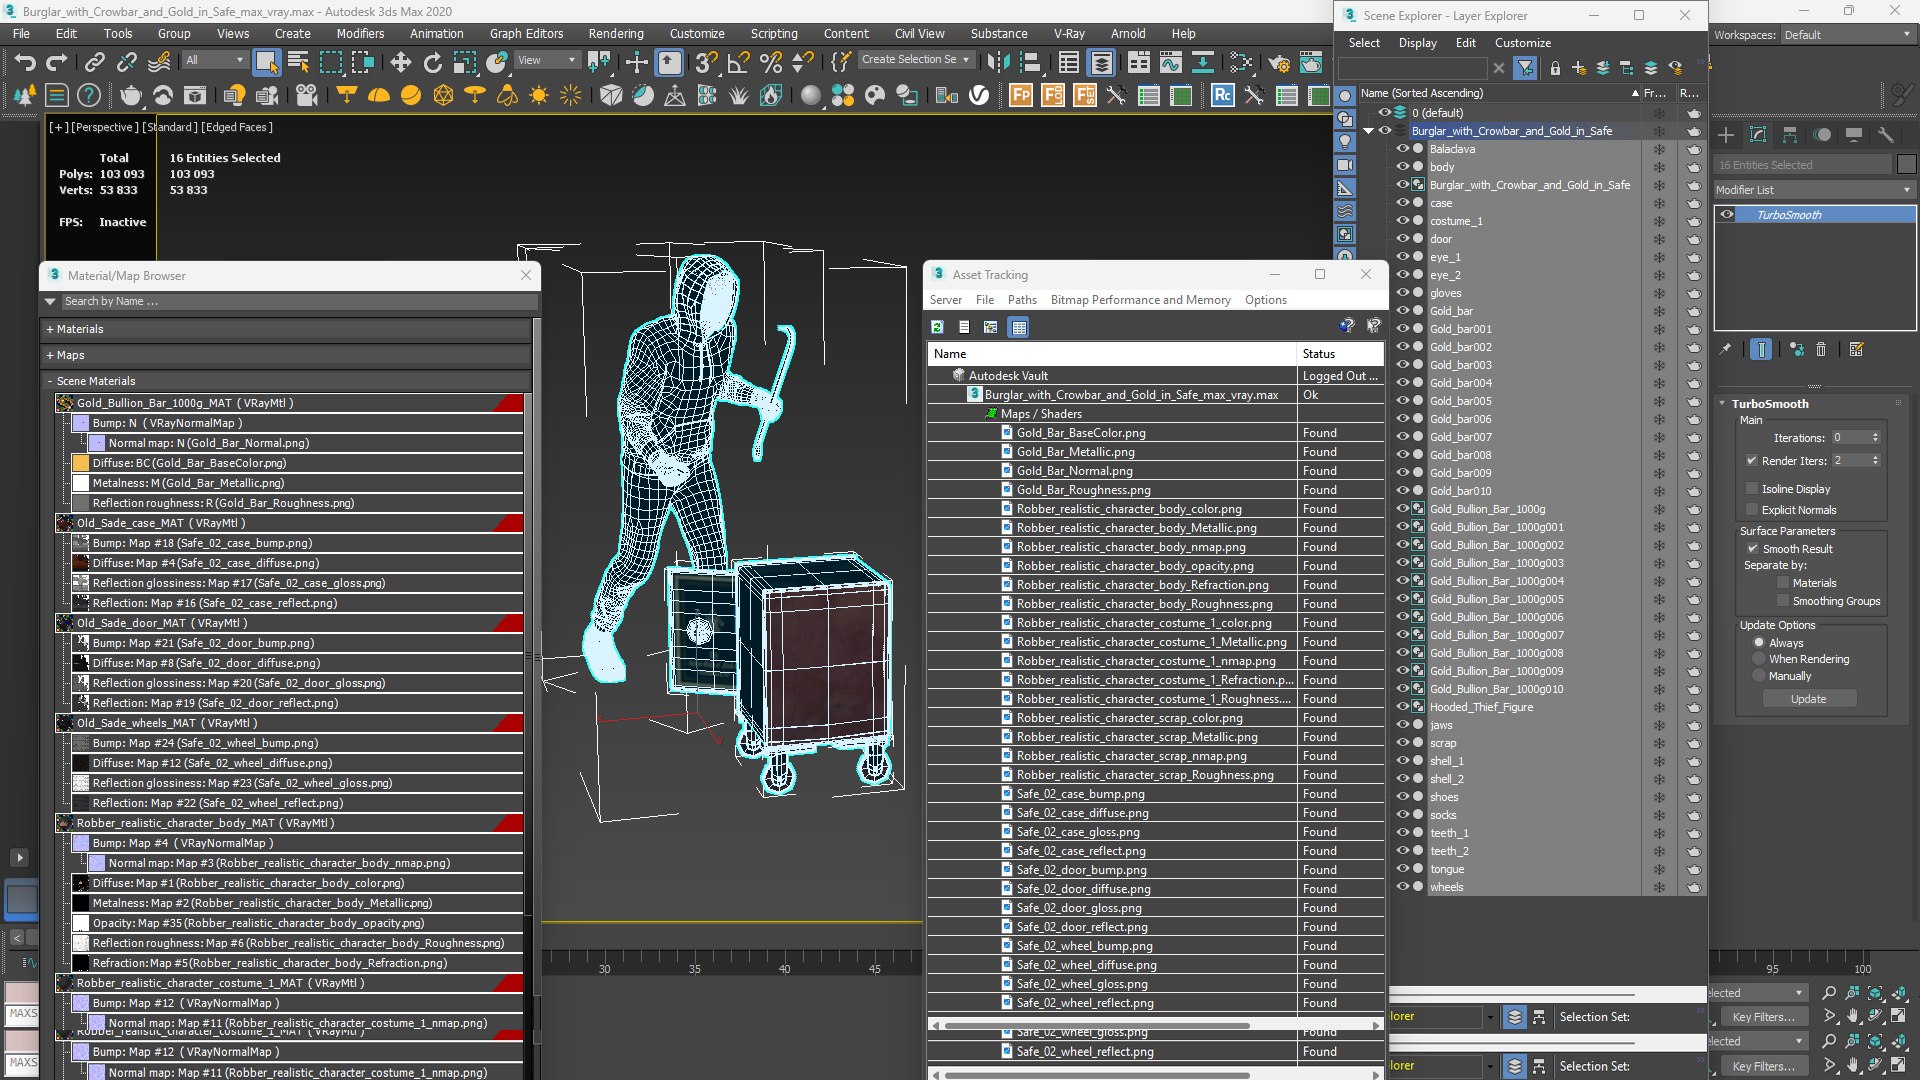This screenshot has height=1080, width=1920.
Task: Click the Redo arrow in main toolbar
Action: tap(57, 63)
